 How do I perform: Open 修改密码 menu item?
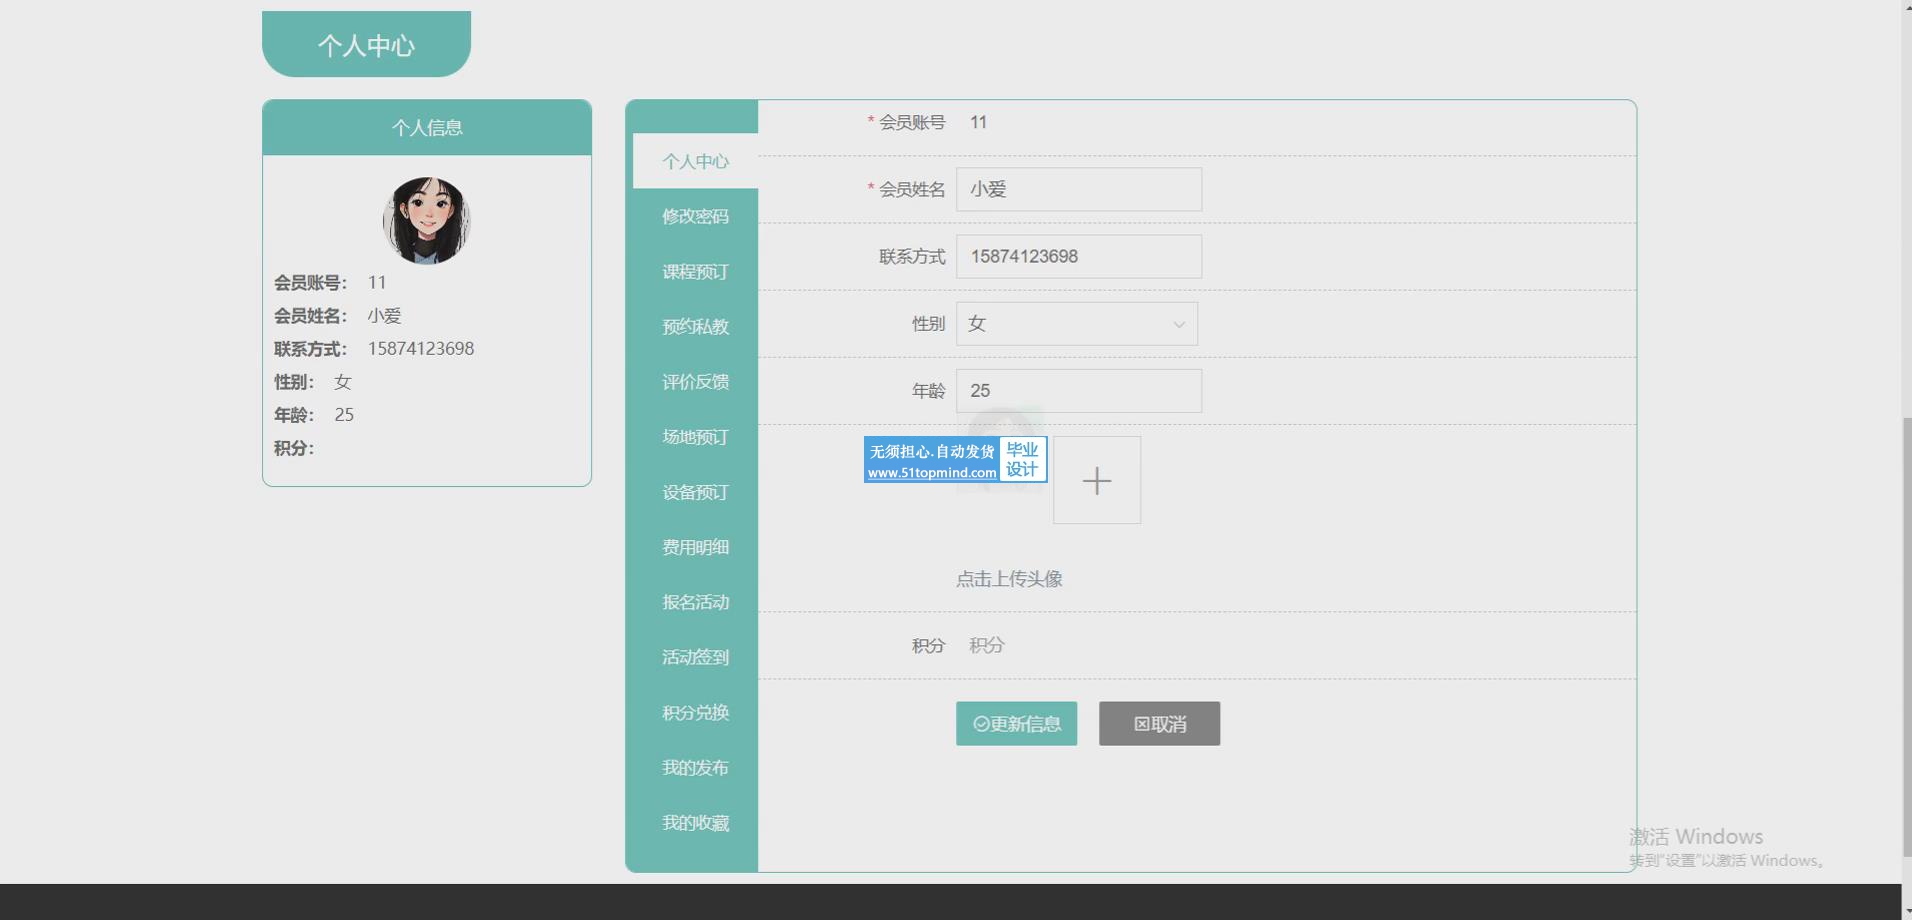pos(695,216)
